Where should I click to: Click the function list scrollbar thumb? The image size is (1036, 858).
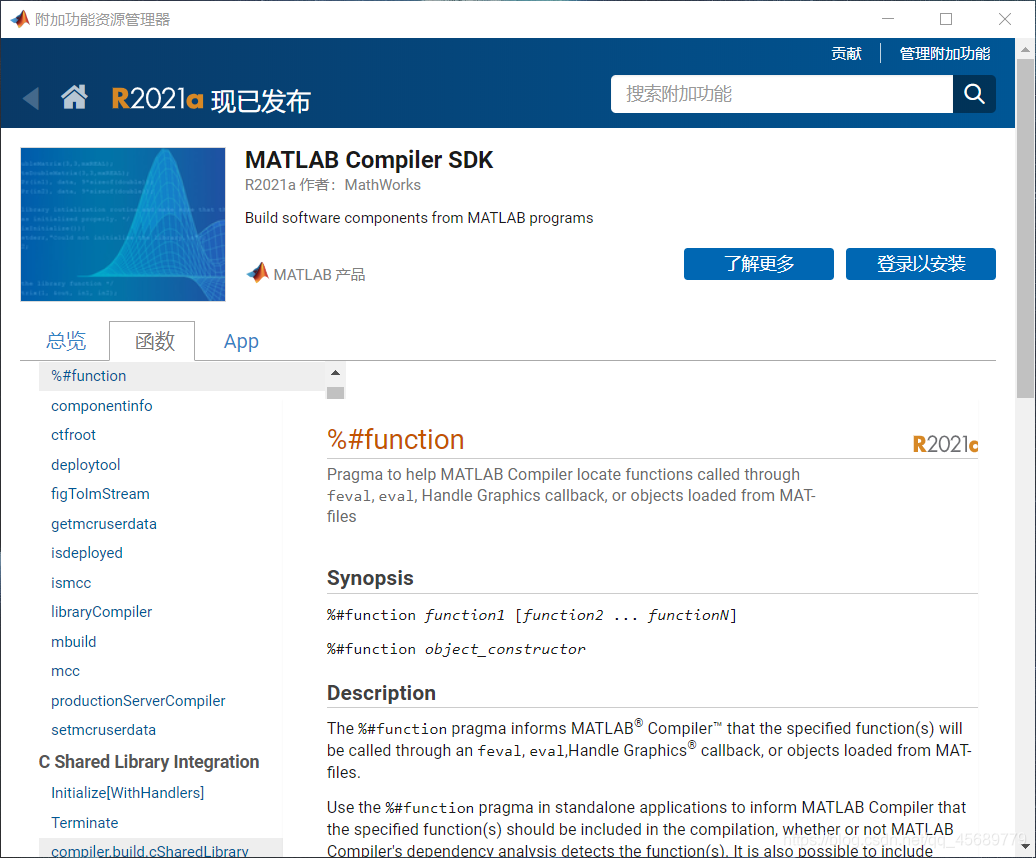coord(336,392)
